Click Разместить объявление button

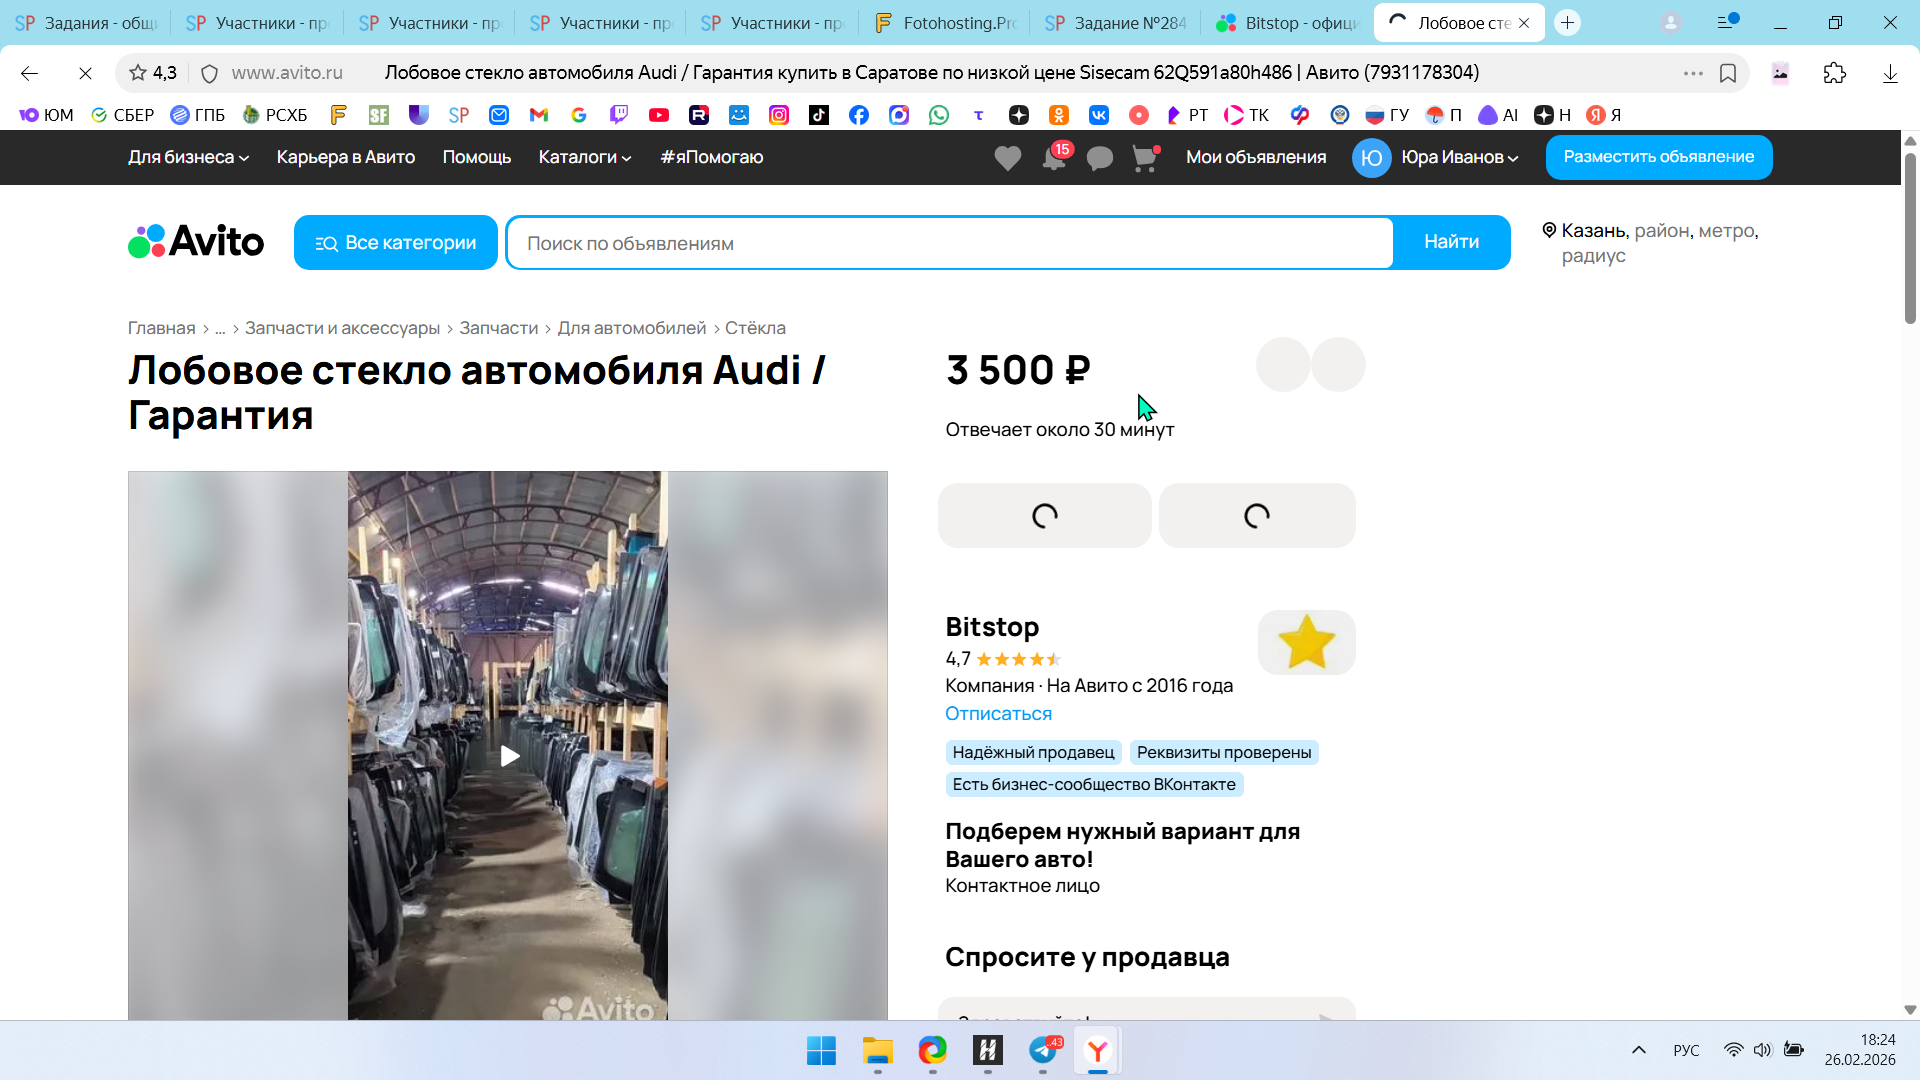click(1658, 157)
